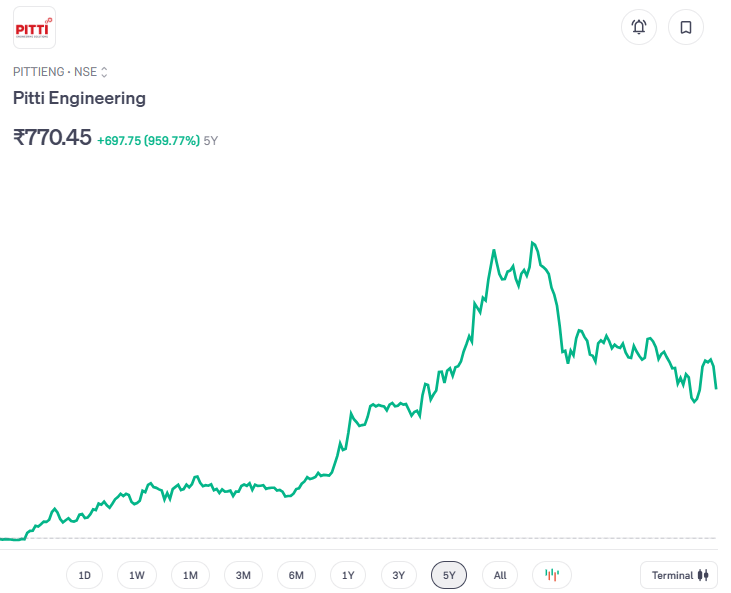Switch to candlestick chart view

(x=551, y=575)
